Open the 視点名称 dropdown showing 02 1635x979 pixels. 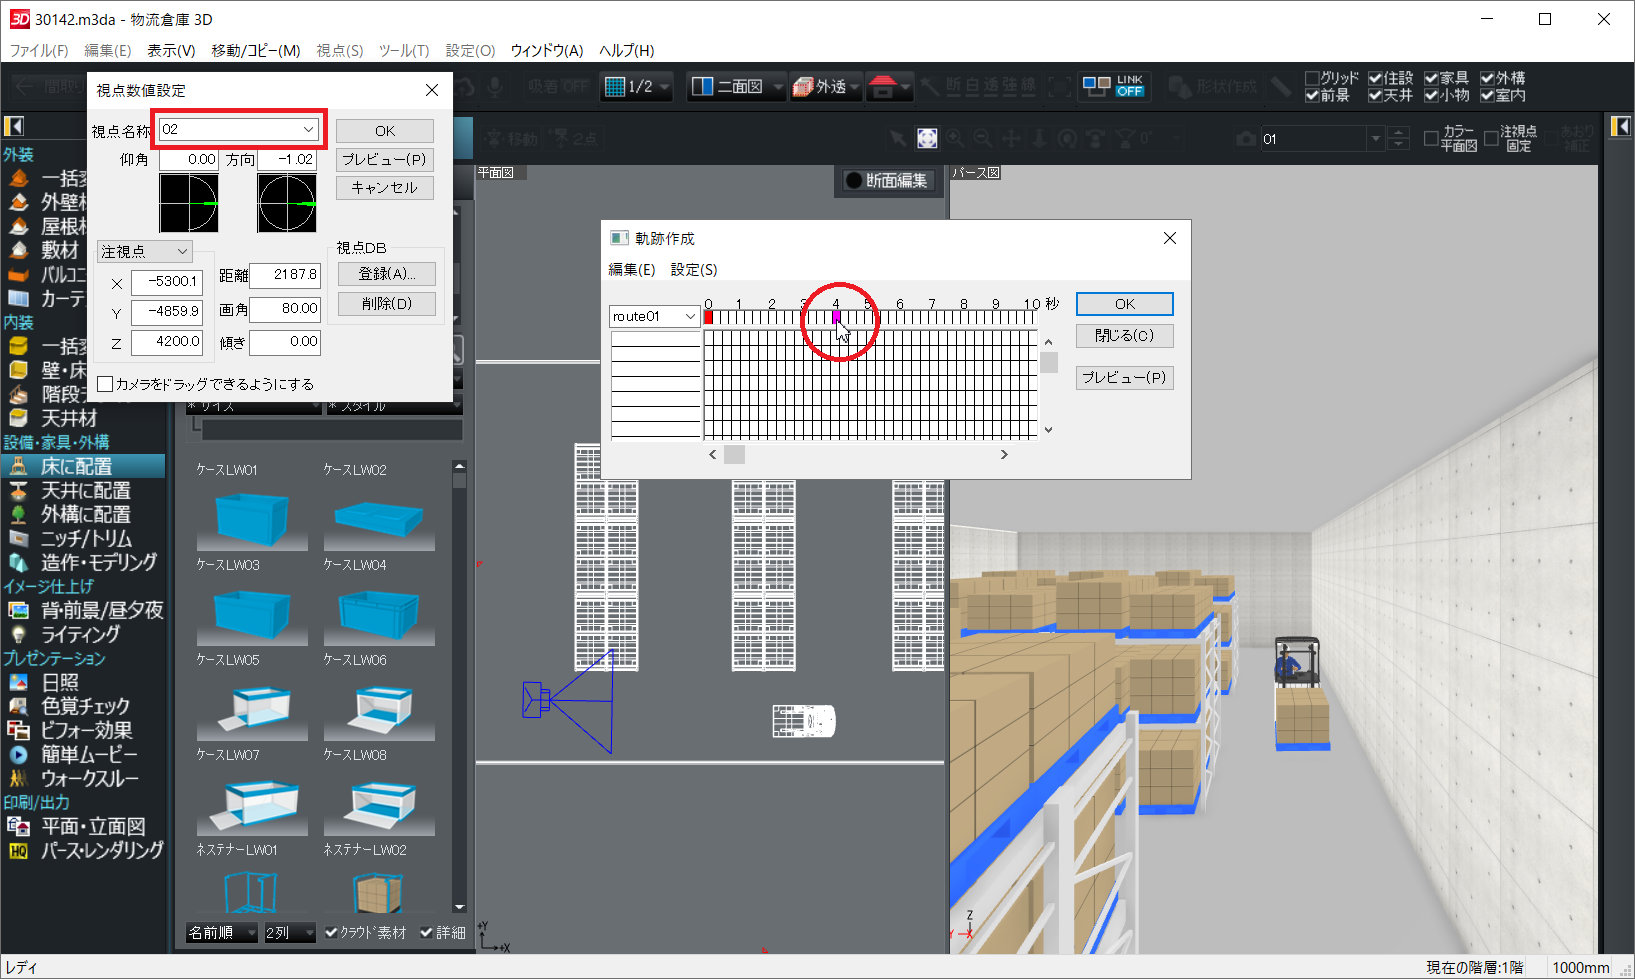point(308,129)
